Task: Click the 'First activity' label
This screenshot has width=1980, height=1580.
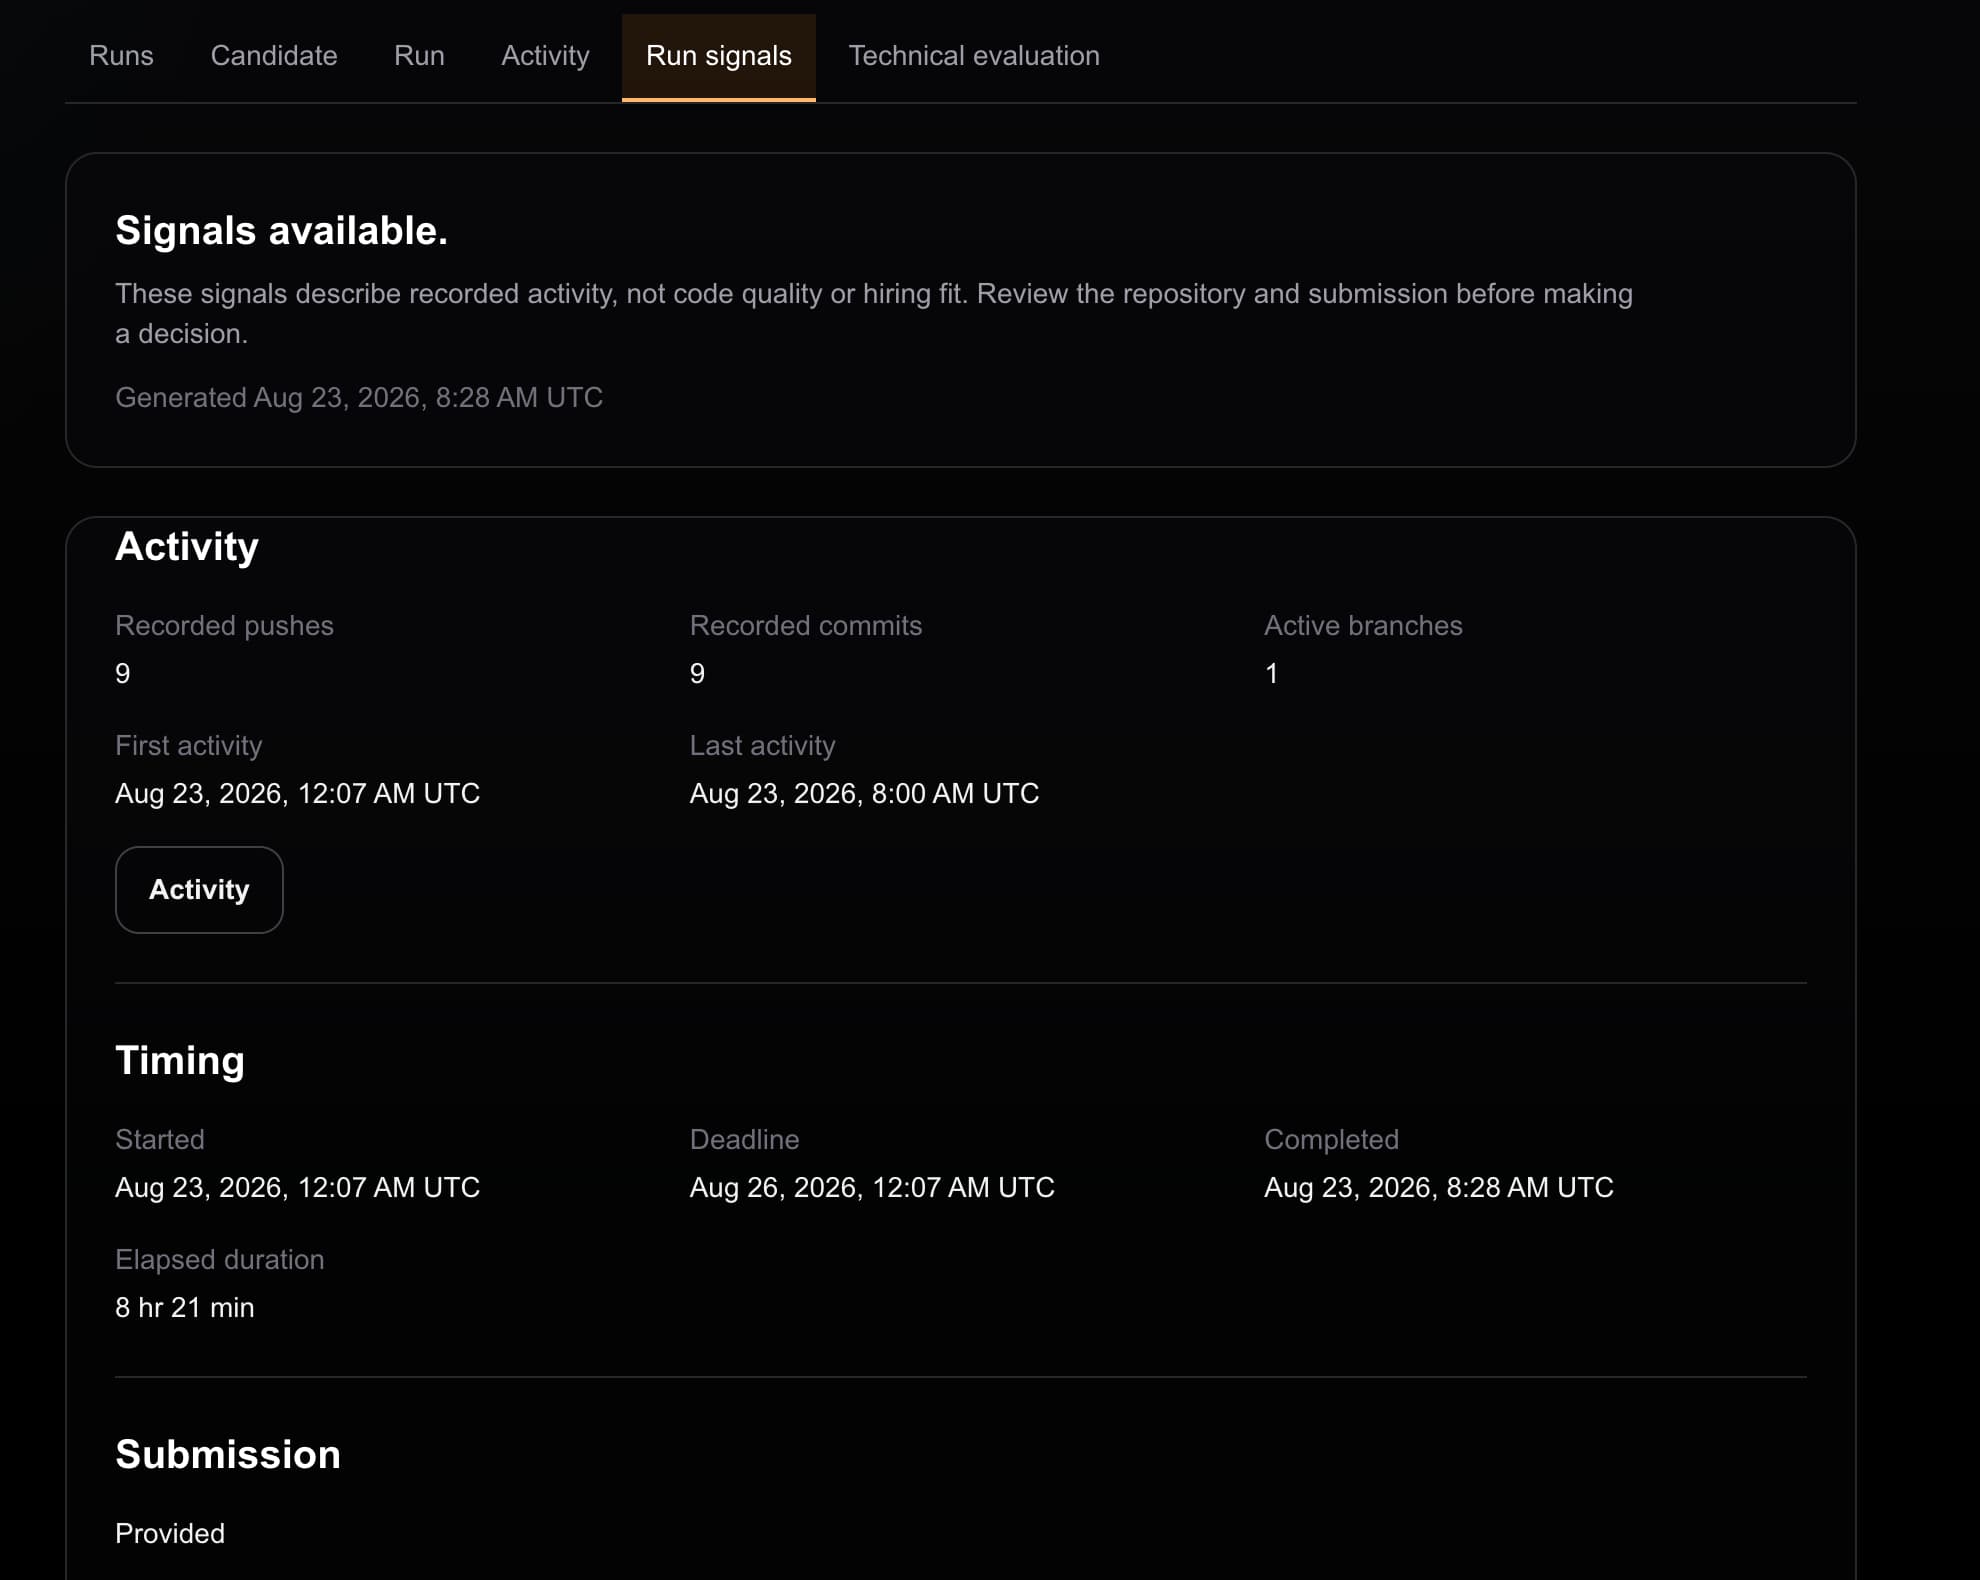Action: (x=188, y=745)
